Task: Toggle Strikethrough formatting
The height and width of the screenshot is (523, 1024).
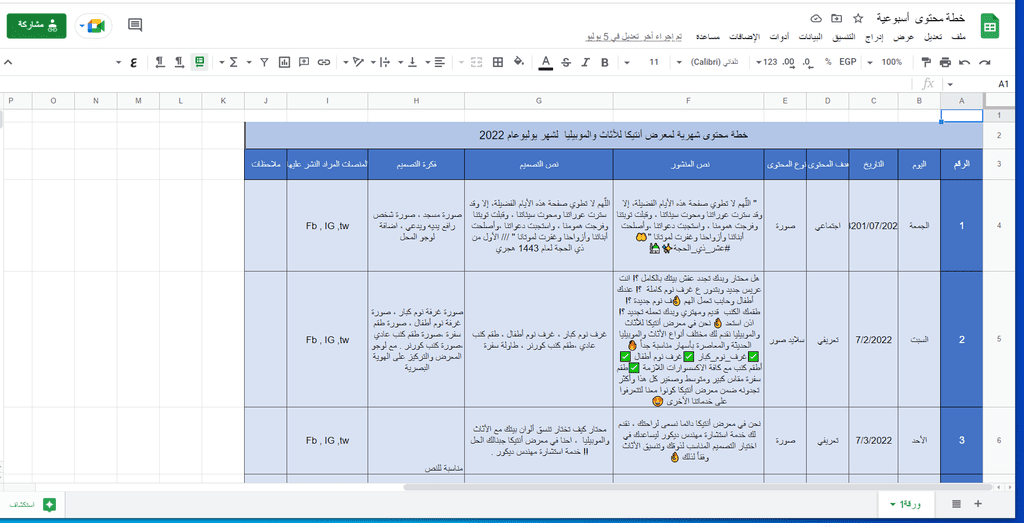Action: pyautogui.click(x=566, y=63)
